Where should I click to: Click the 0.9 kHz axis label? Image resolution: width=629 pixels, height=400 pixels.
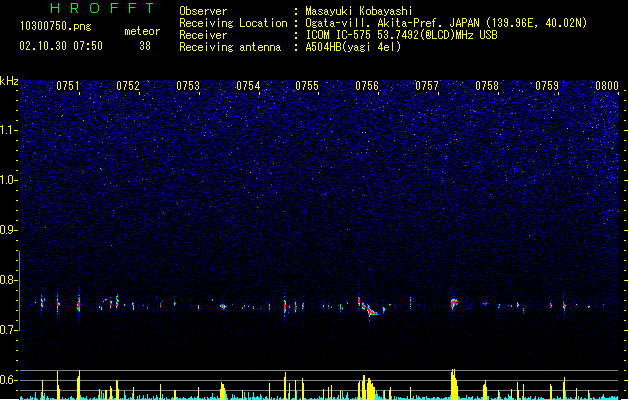point(8,230)
